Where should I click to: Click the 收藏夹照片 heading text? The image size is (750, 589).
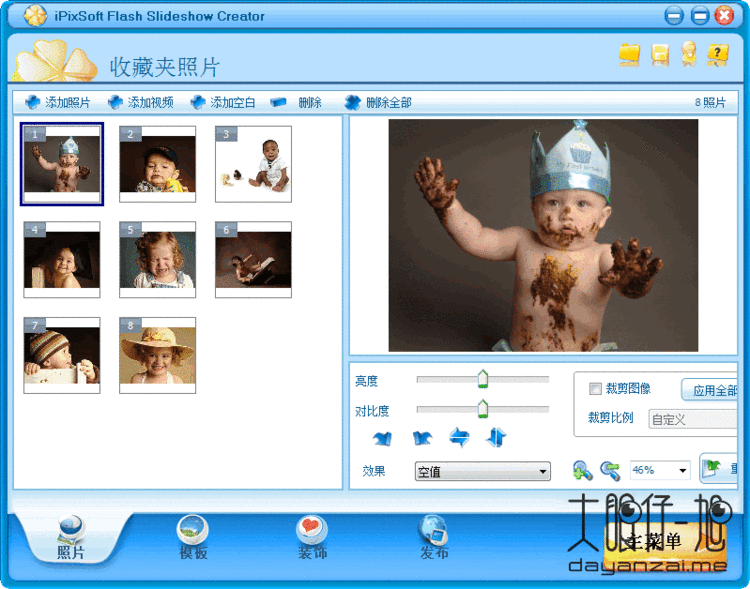[165, 67]
